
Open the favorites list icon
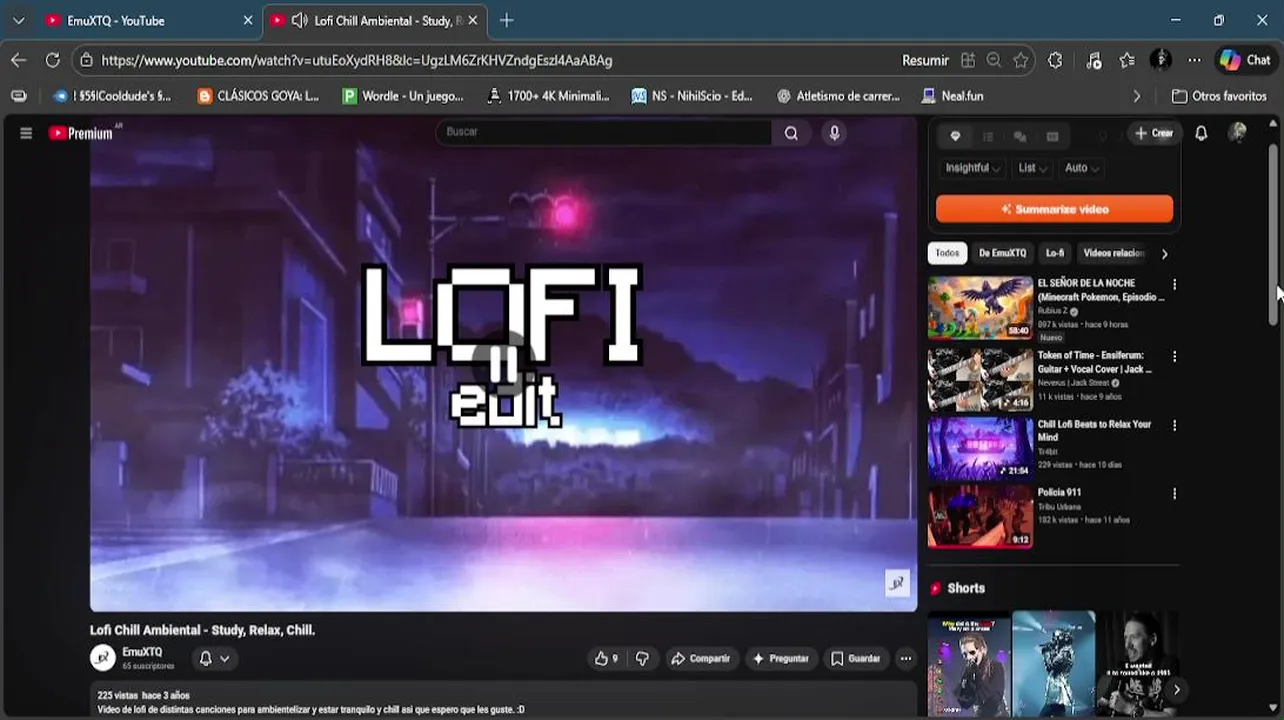[x=1127, y=60]
